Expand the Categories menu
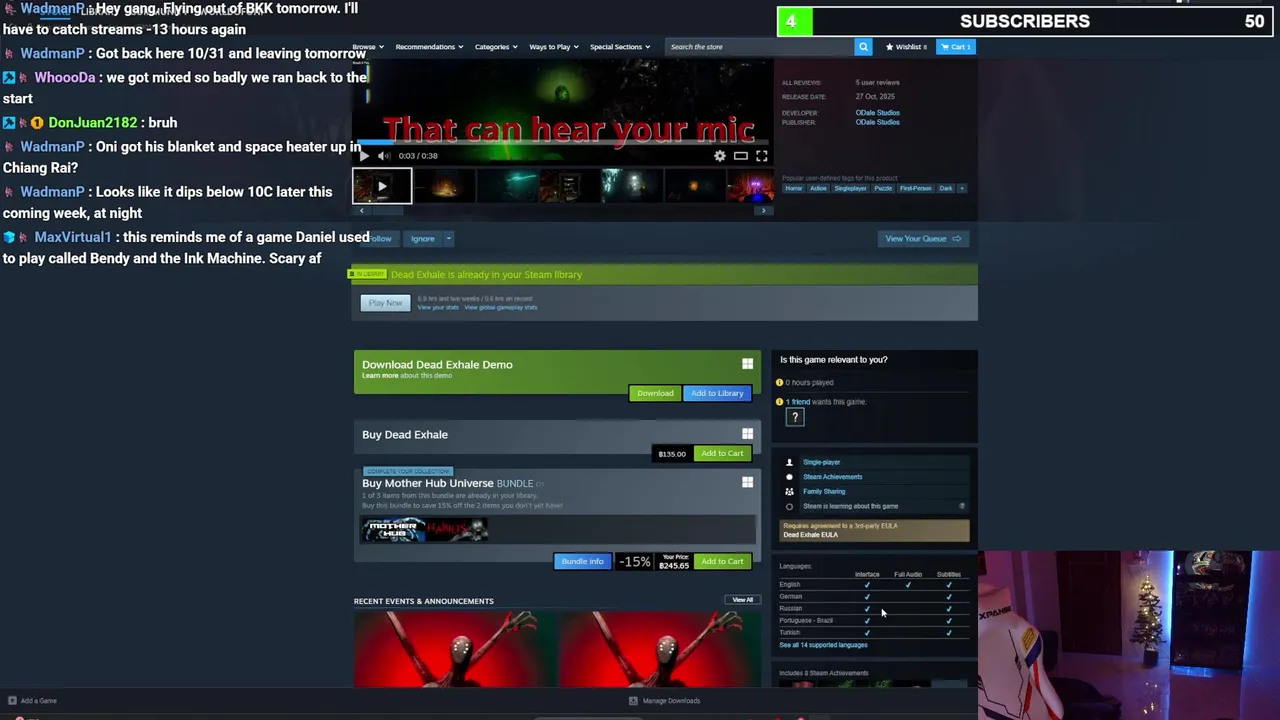Image resolution: width=1280 pixels, height=720 pixels. click(496, 47)
